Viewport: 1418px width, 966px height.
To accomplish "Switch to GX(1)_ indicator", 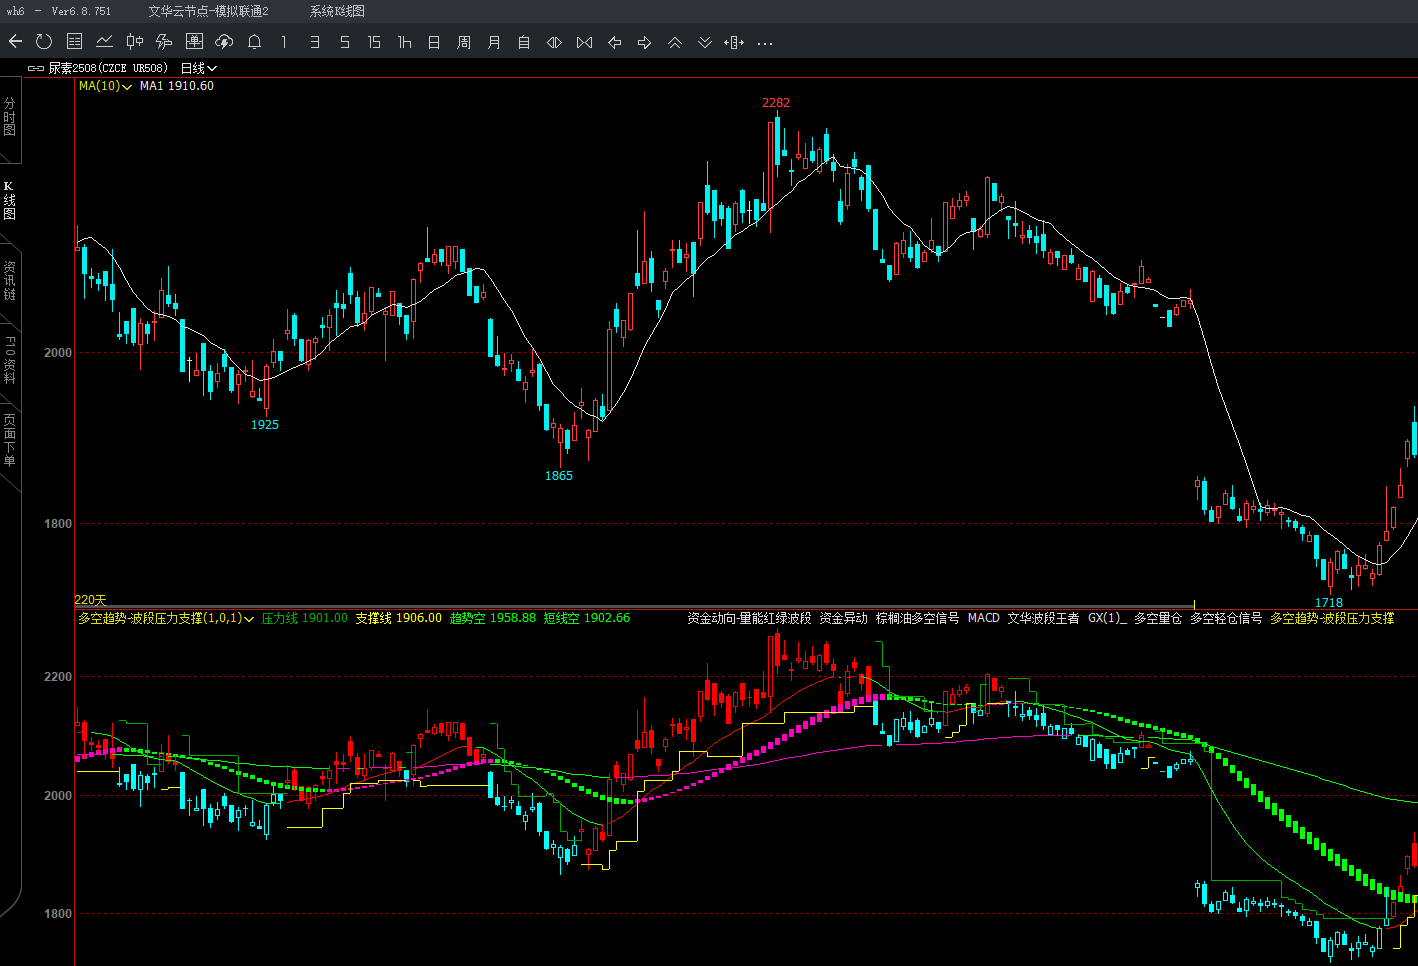I will click(1107, 618).
